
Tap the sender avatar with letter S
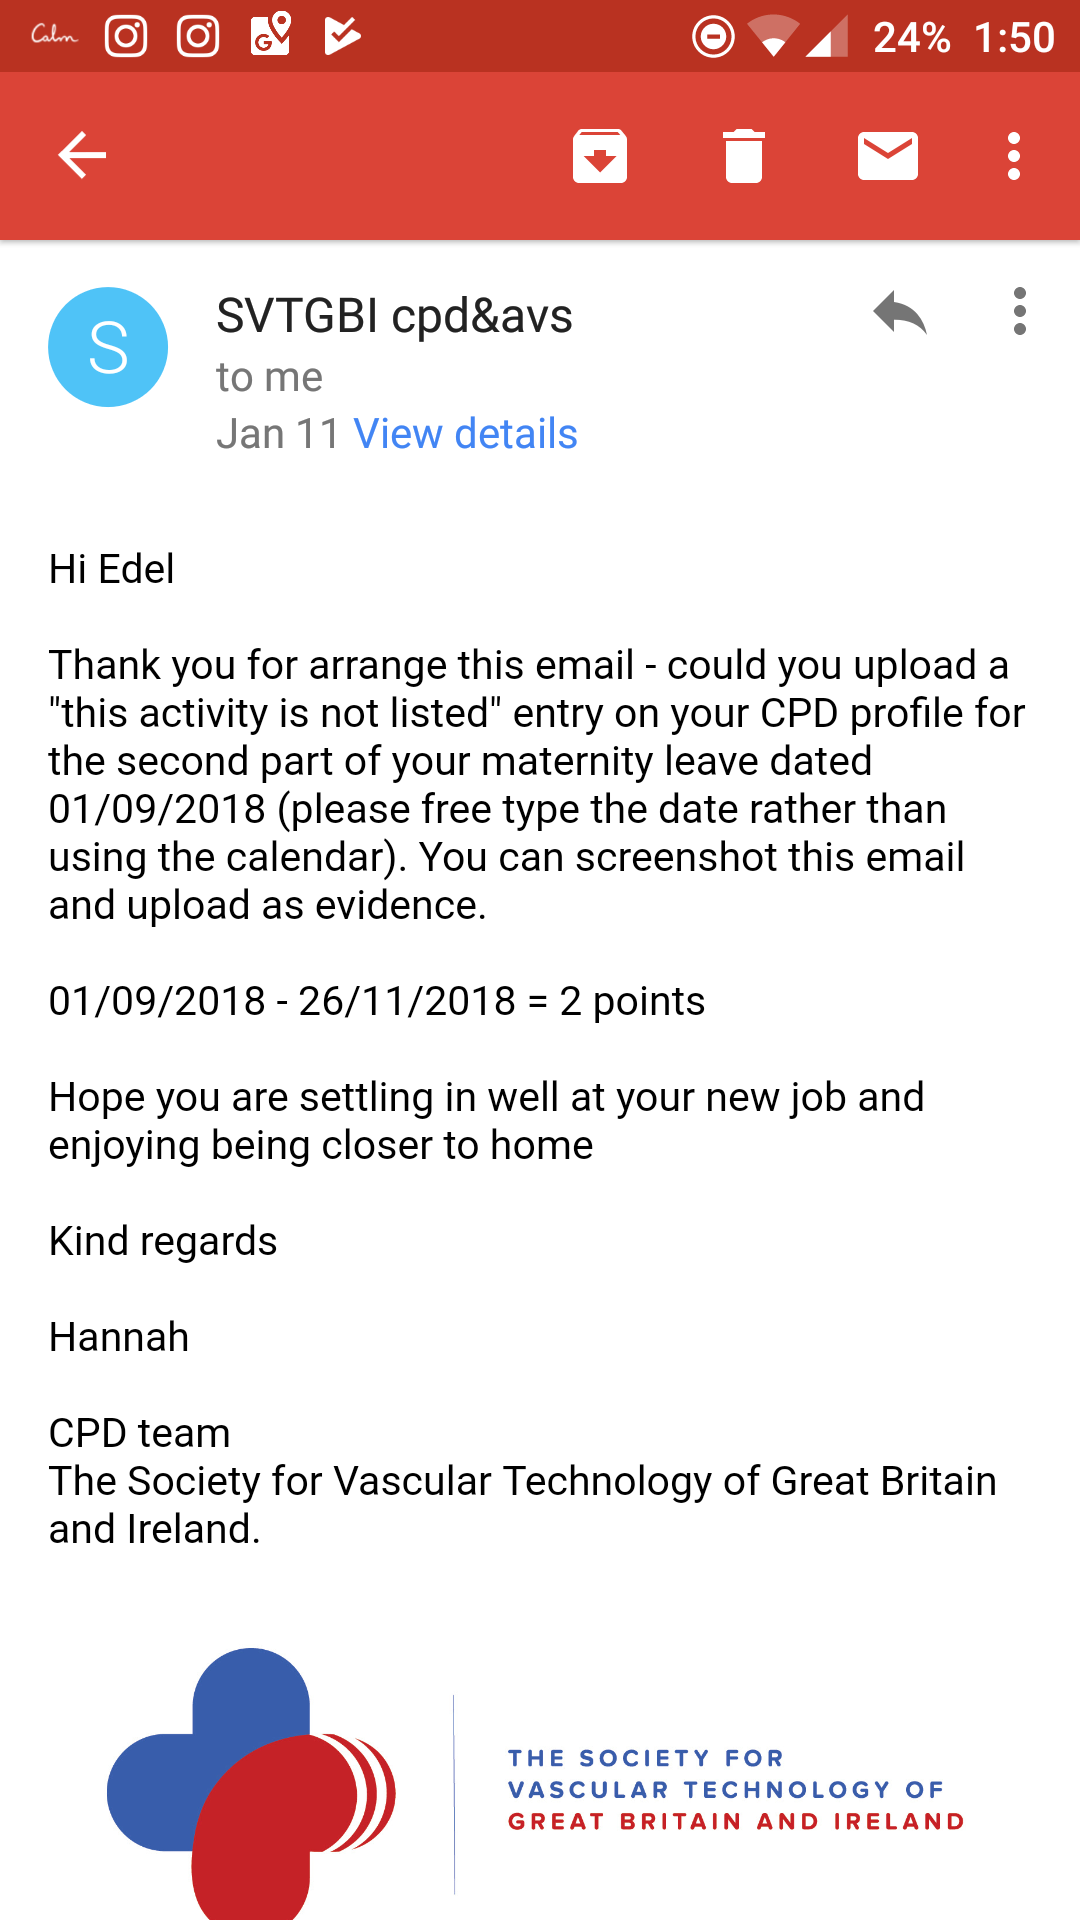[x=108, y=347]
